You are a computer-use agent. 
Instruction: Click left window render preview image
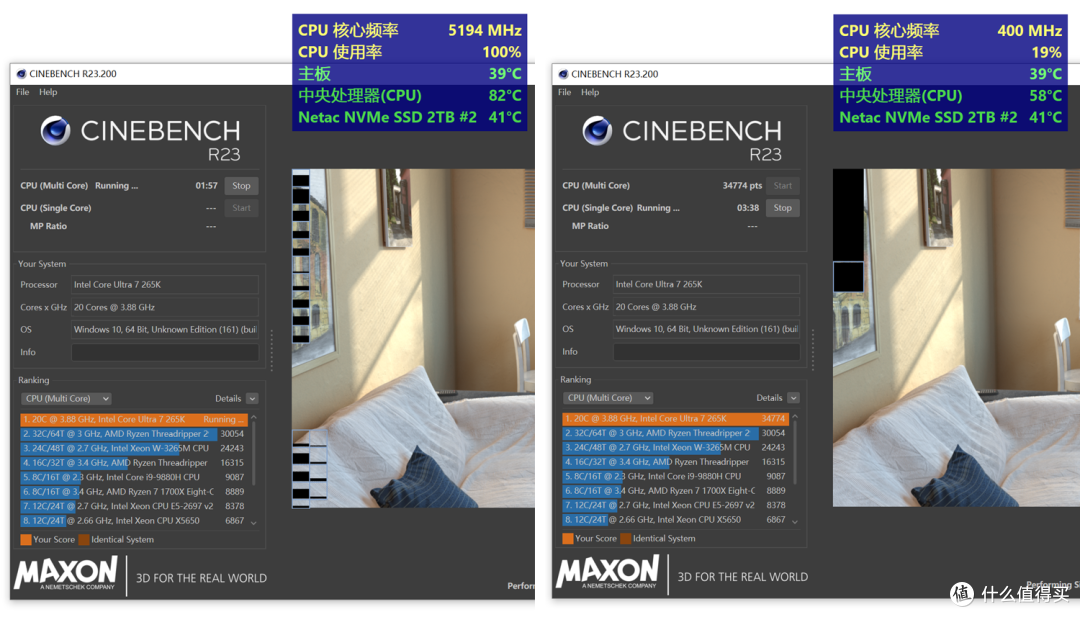413,338
